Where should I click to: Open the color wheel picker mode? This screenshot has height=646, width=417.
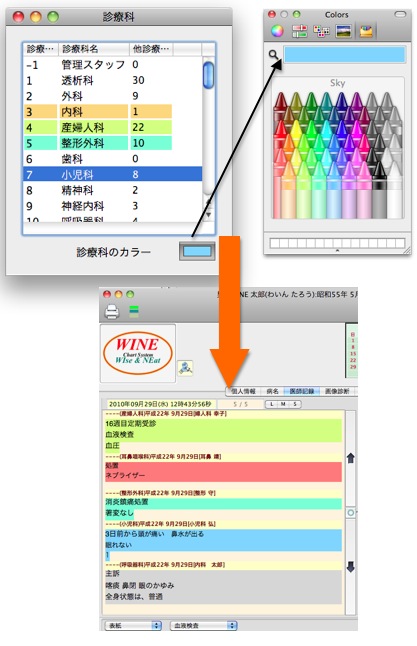277,31
